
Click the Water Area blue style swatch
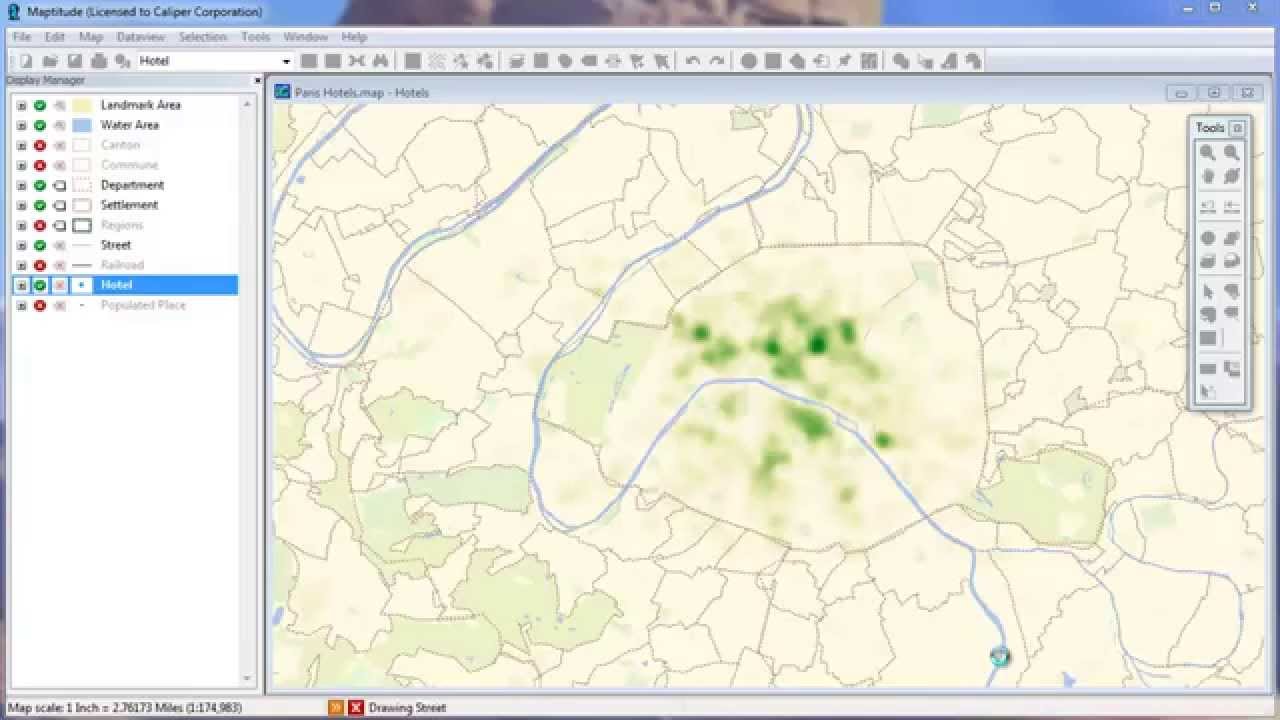point(82,125)
